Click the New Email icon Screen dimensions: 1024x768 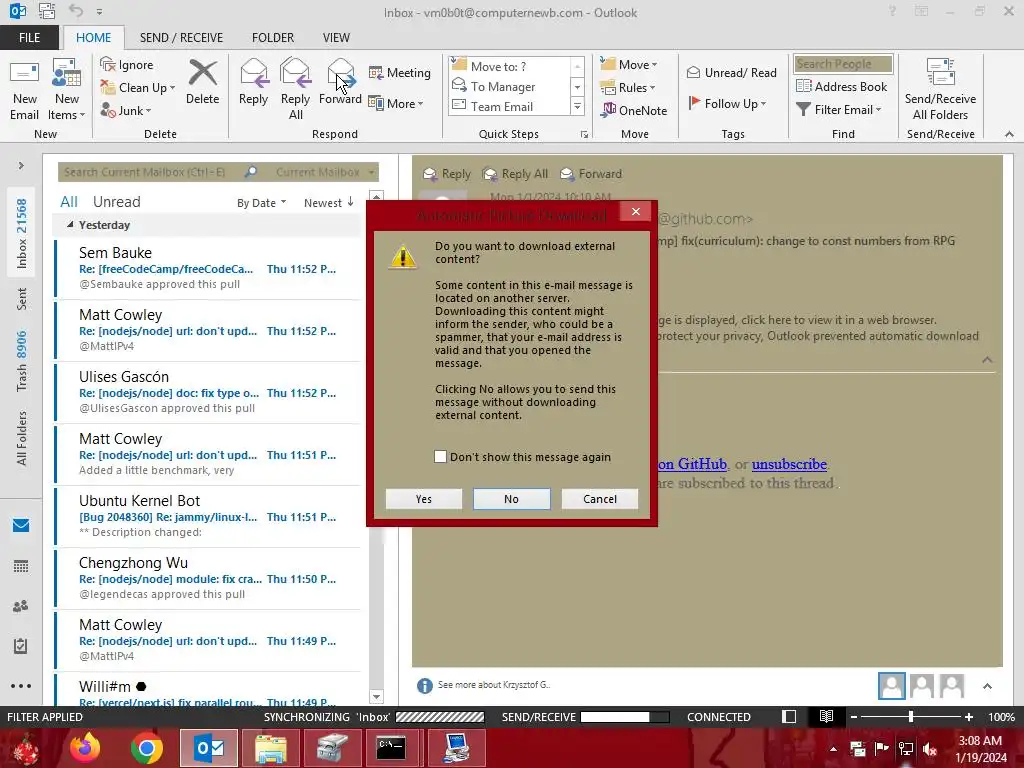[25, 90]
